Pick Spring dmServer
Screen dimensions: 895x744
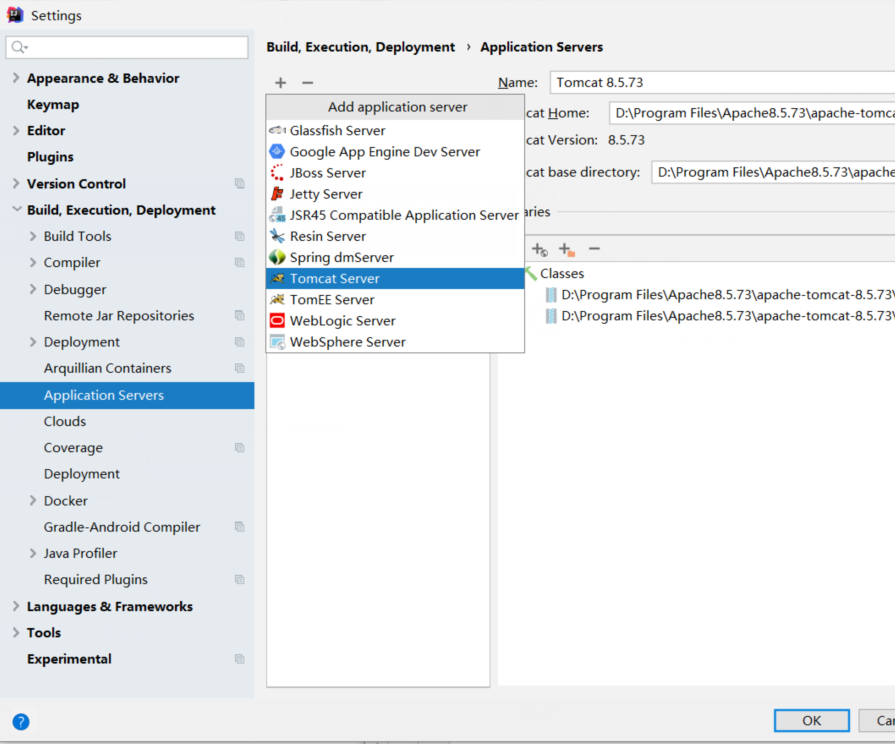(395, 258)
